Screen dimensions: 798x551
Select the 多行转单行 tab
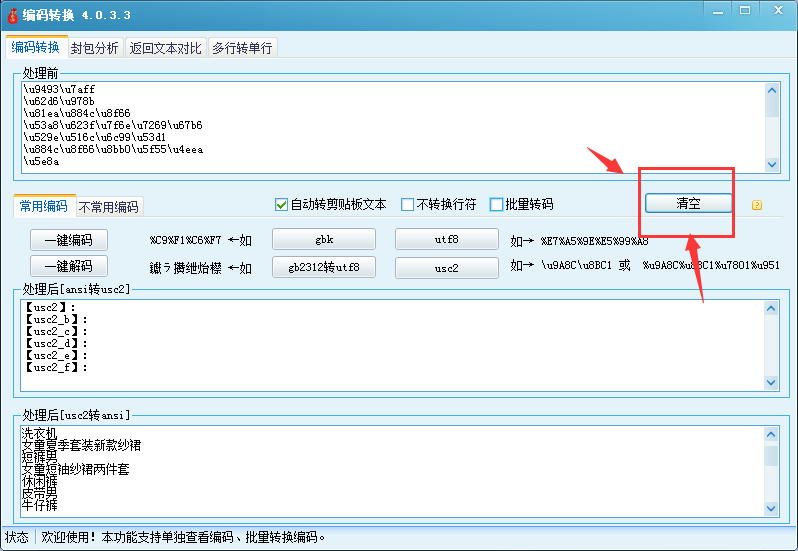(241, 48)
